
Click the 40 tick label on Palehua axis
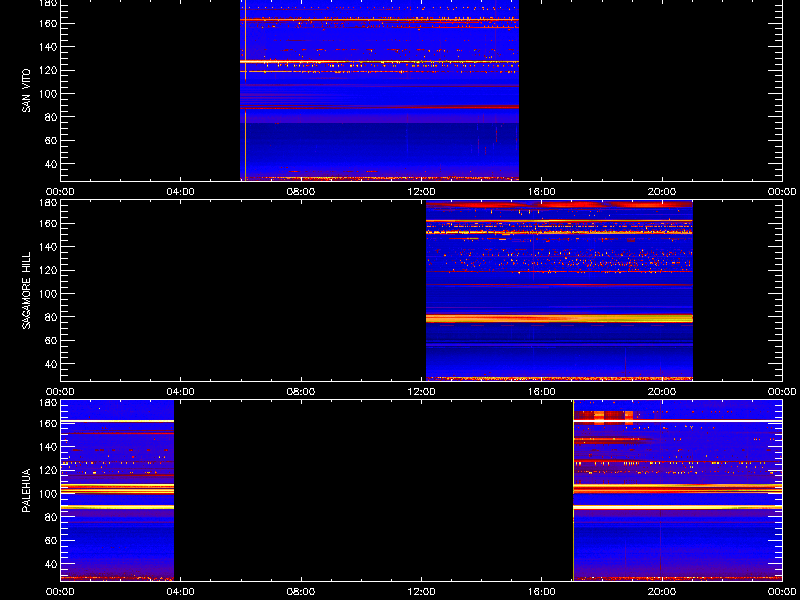pos(49,564)
